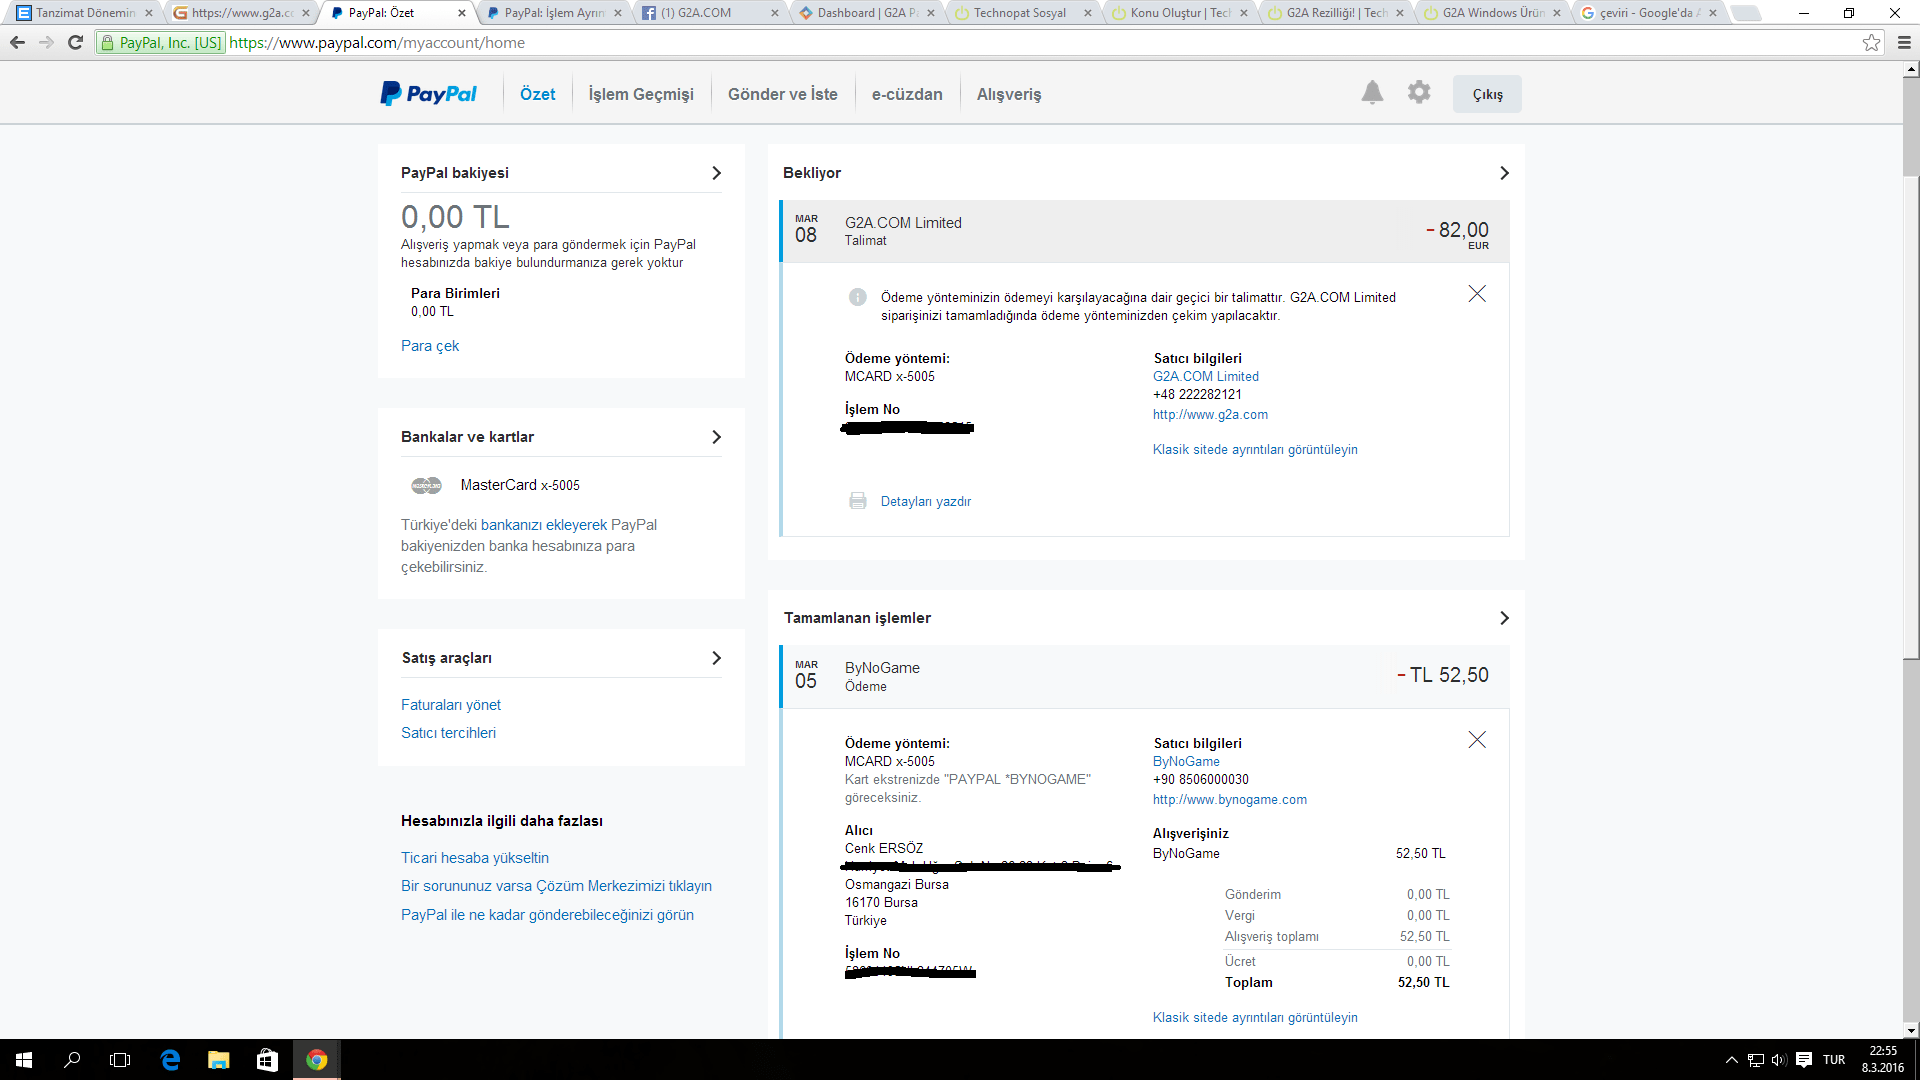Bookmark page with star icon
This screenshot has height=1080, width=1920.
click(x=1871, y=43)
